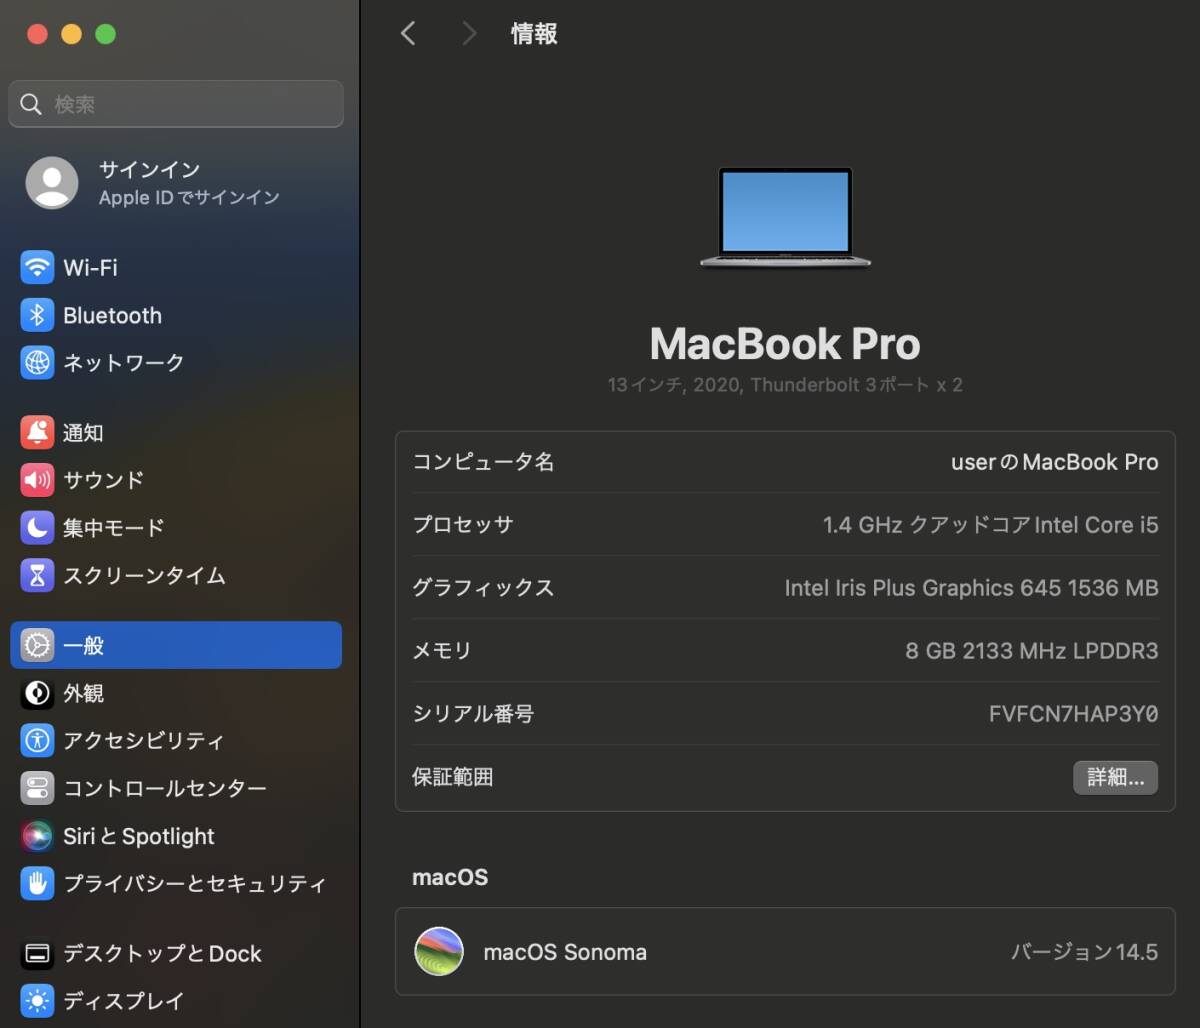Click computer name userのMacBook Pro

tap(1054, 462)
